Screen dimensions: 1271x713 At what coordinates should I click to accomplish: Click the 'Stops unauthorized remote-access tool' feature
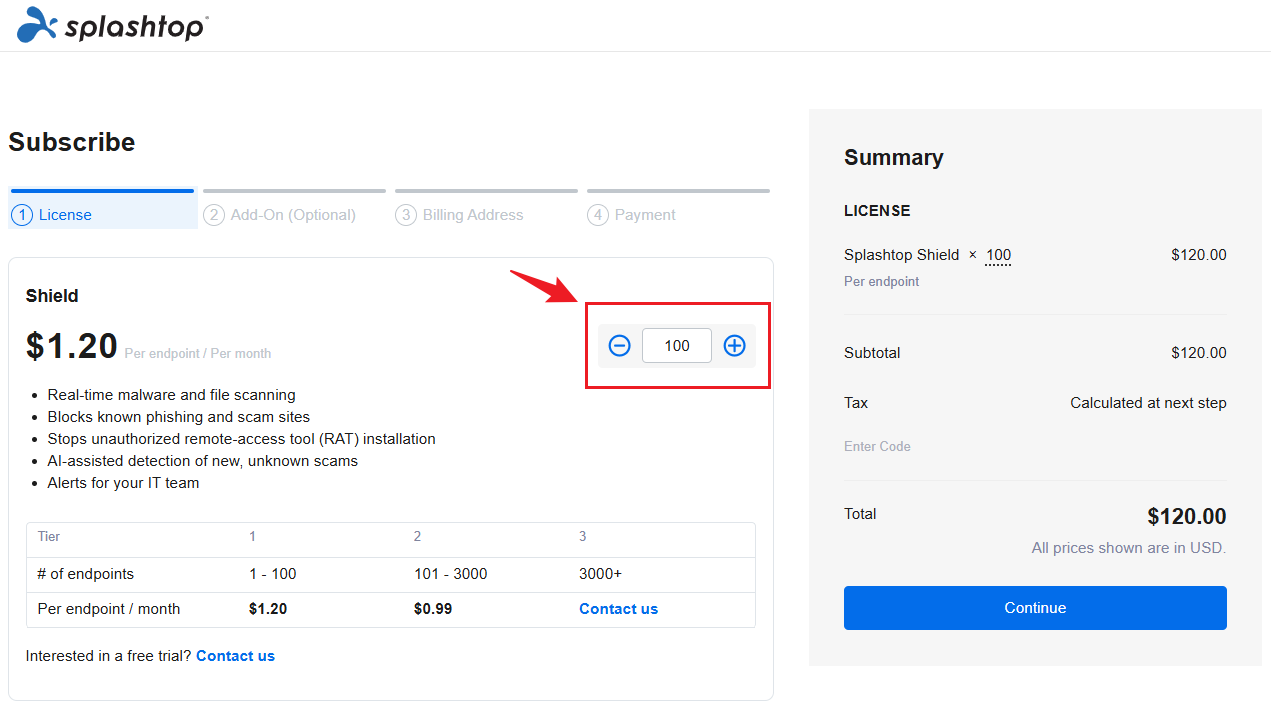tap(241, 439)
